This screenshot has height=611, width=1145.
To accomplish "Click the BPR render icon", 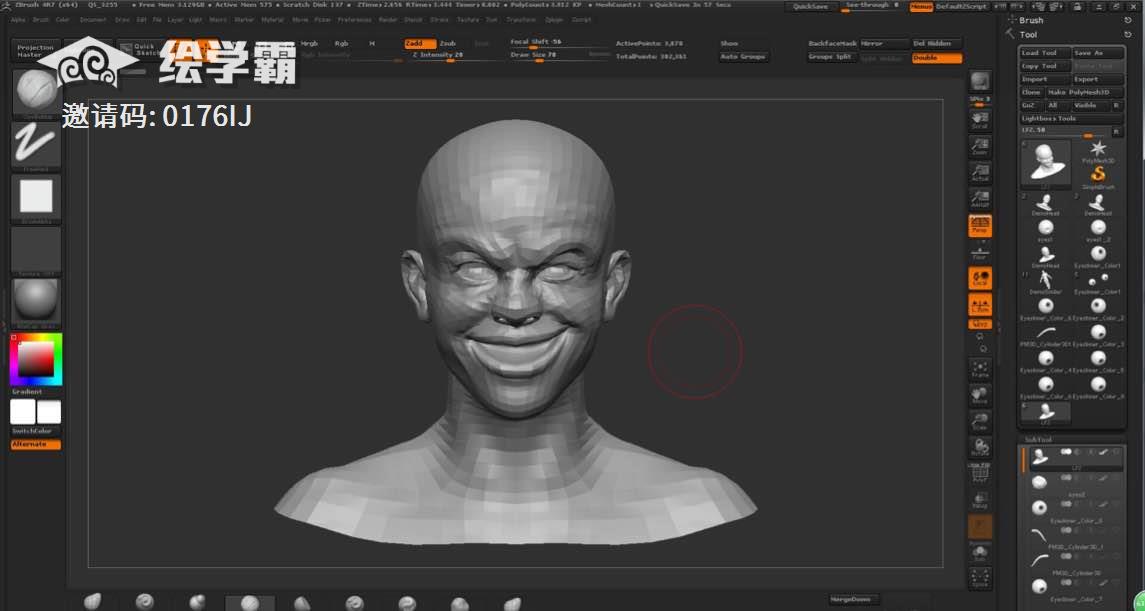I will pos(980,80).
